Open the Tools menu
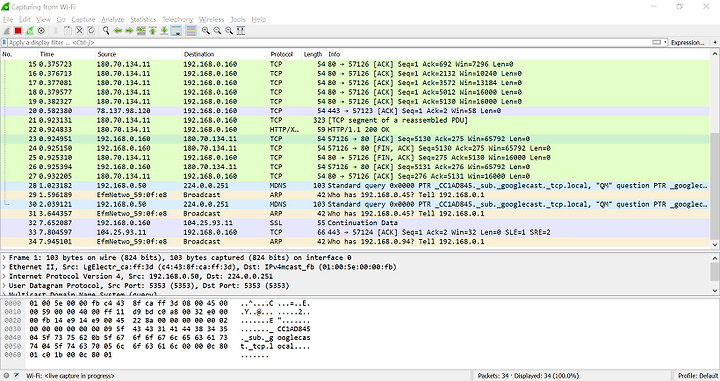This screenshot has height=381, width=720. tap(238, 19)
